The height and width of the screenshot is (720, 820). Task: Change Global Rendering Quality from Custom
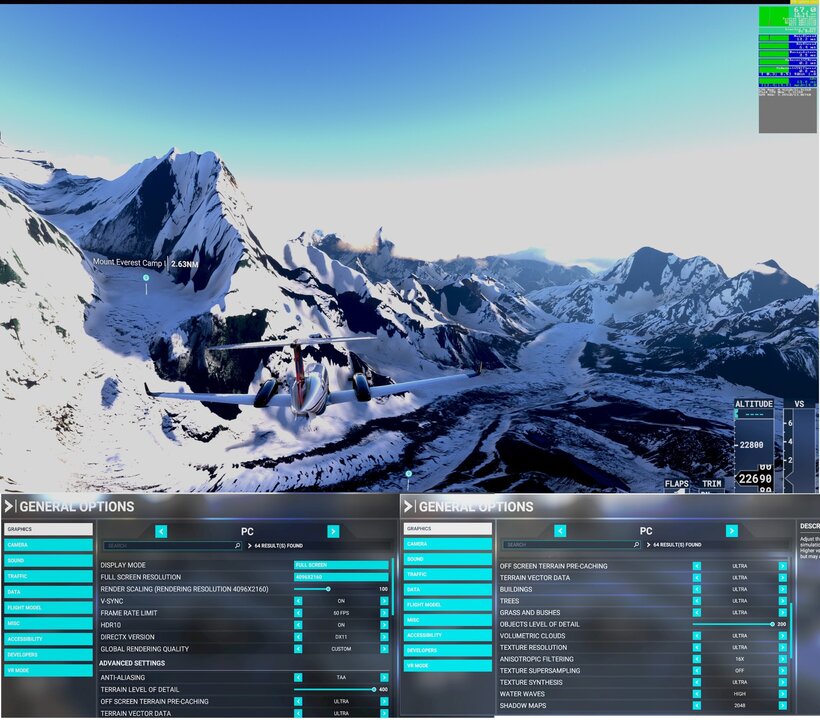(384, 649)
